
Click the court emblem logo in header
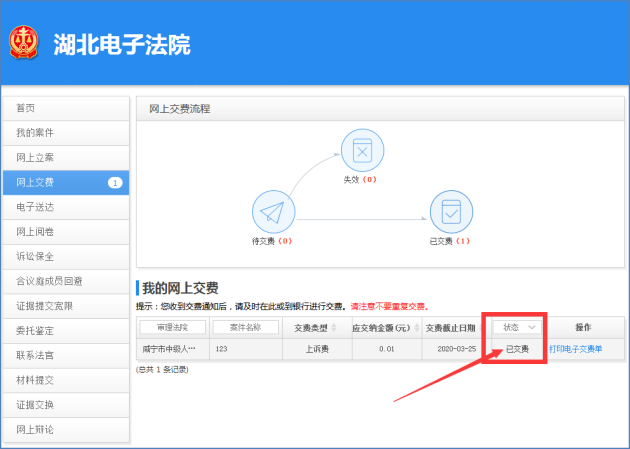(23, 43)
